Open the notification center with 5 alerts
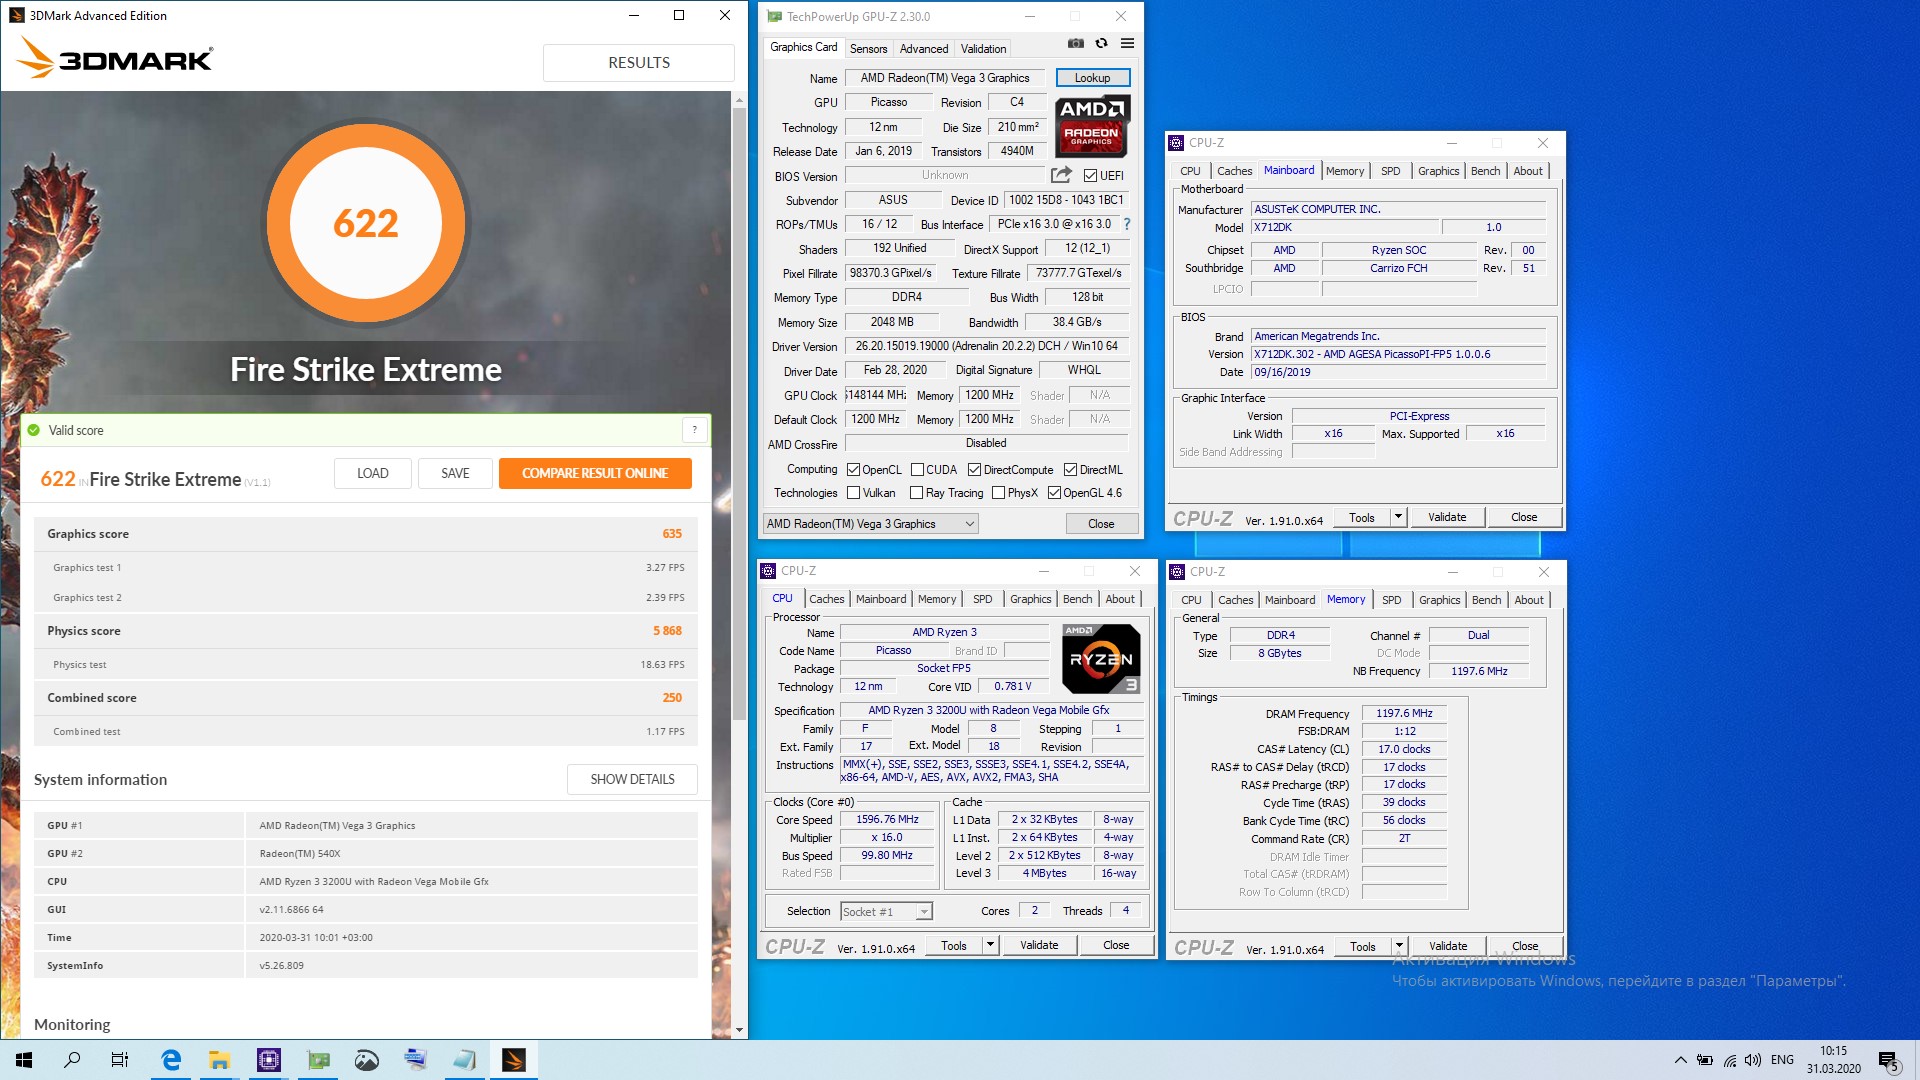1920x1080 pixels. (1888, 1060)
